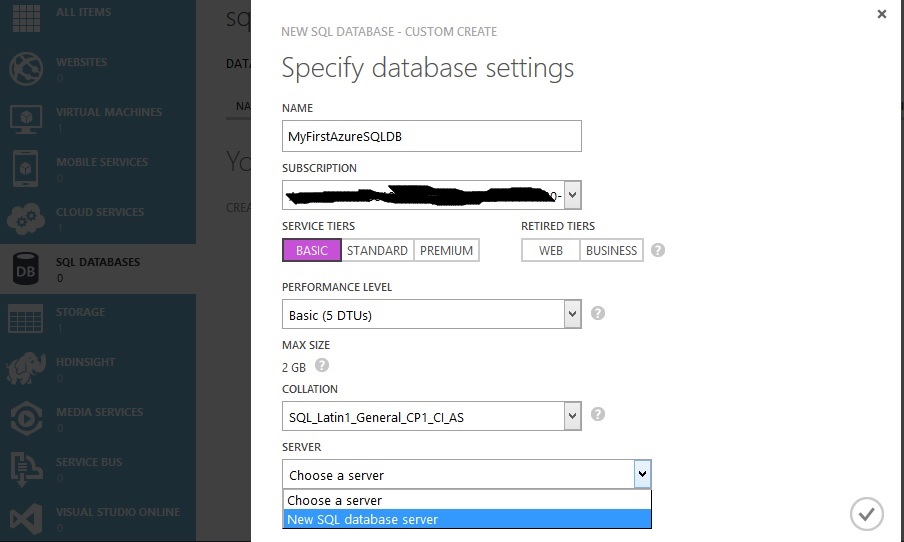Click help icon beside Max Size 2 GB
This screenshot has width=904, height=542.
tap(322, 366)
